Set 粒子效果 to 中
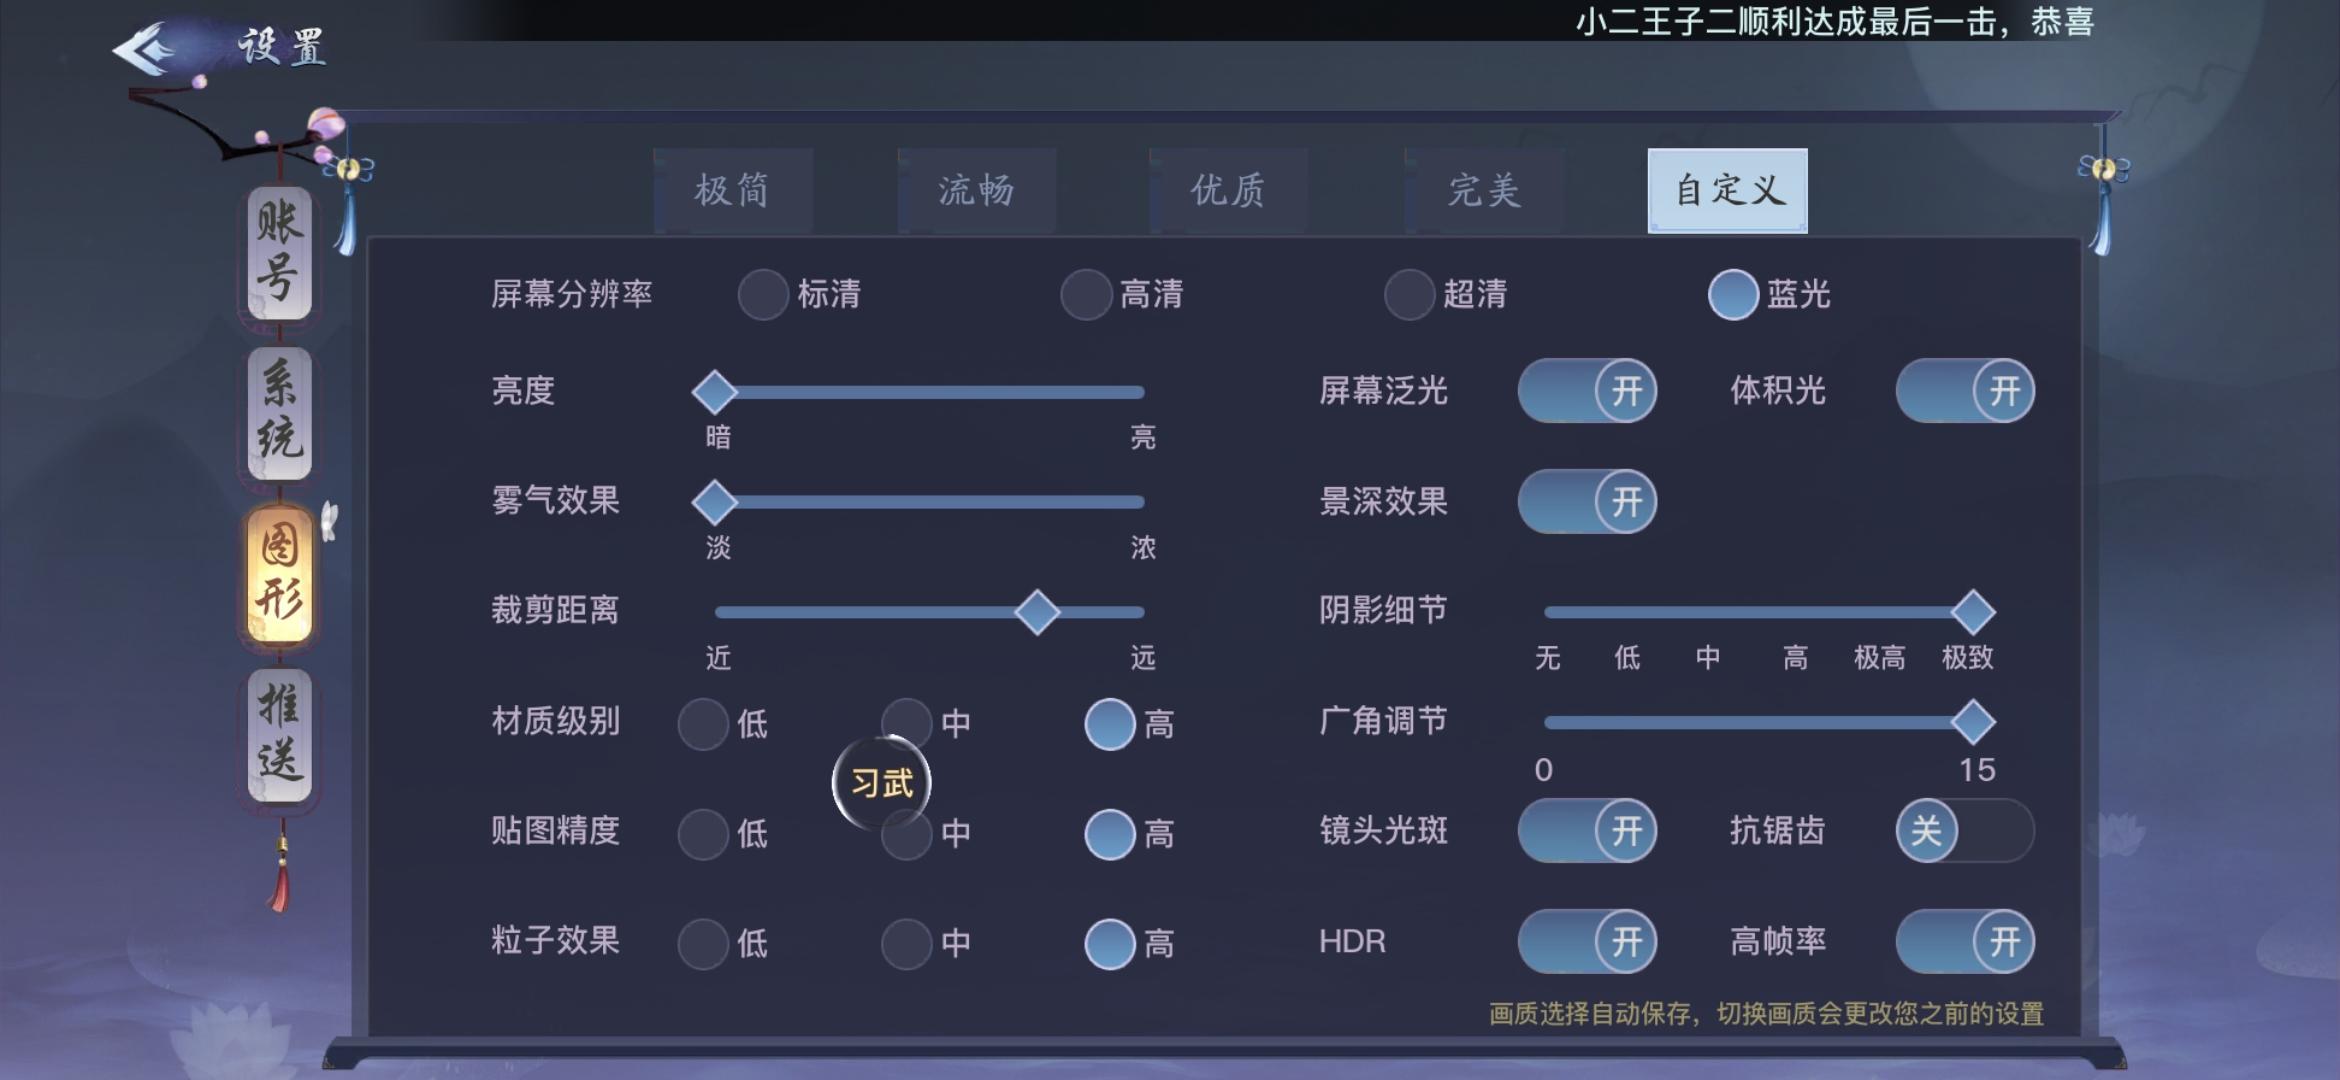Viewport: 2340px width, 1080px height. pyautogui.click(x=907, y=943)
